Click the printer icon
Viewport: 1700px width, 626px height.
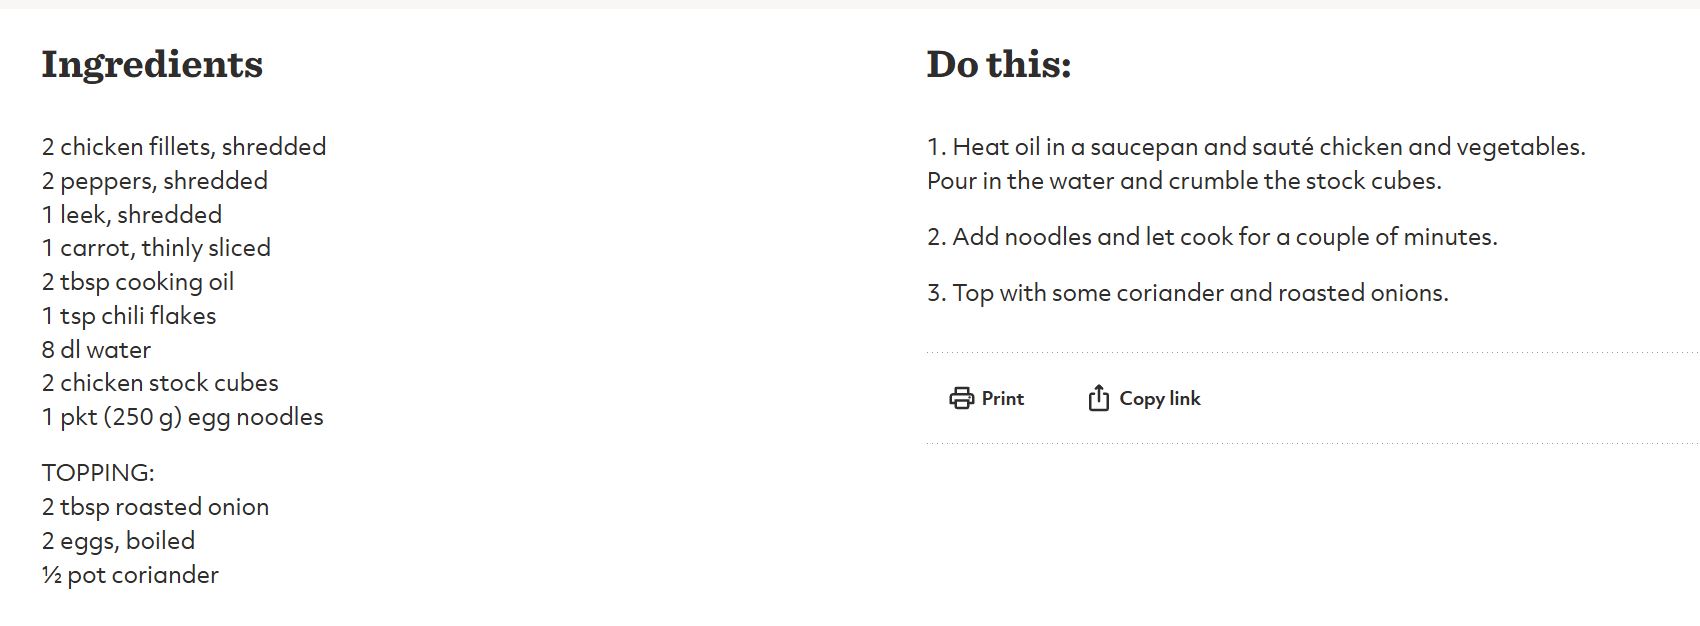tap(961, 398)
